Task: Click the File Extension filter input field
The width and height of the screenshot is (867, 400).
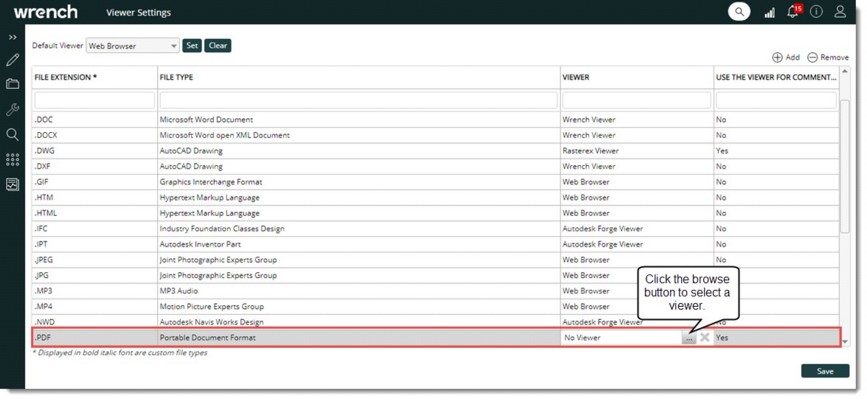Action: click(94, 101)
